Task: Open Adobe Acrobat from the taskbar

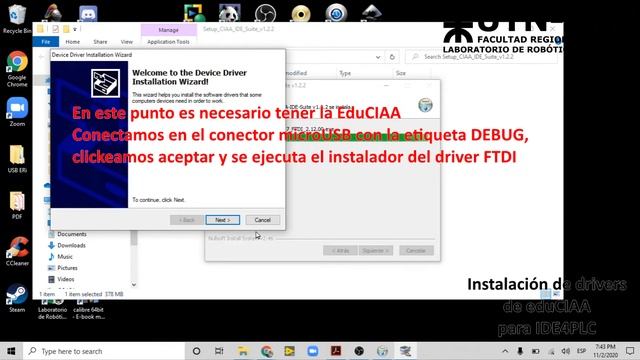Action: 336,351
